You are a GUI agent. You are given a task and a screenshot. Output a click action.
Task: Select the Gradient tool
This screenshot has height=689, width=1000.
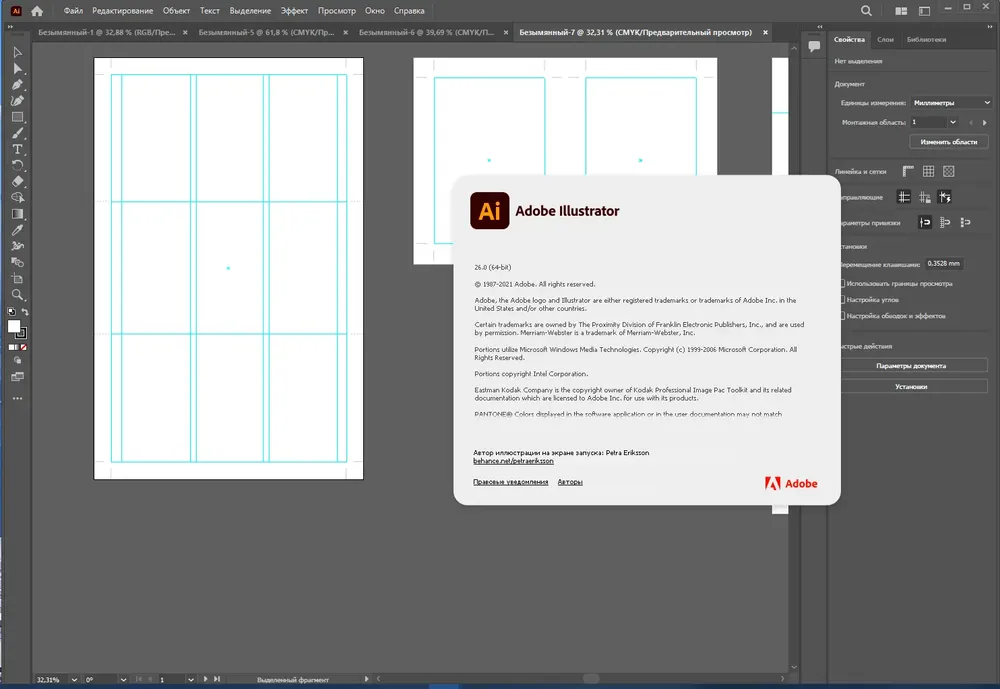(17, 214)
